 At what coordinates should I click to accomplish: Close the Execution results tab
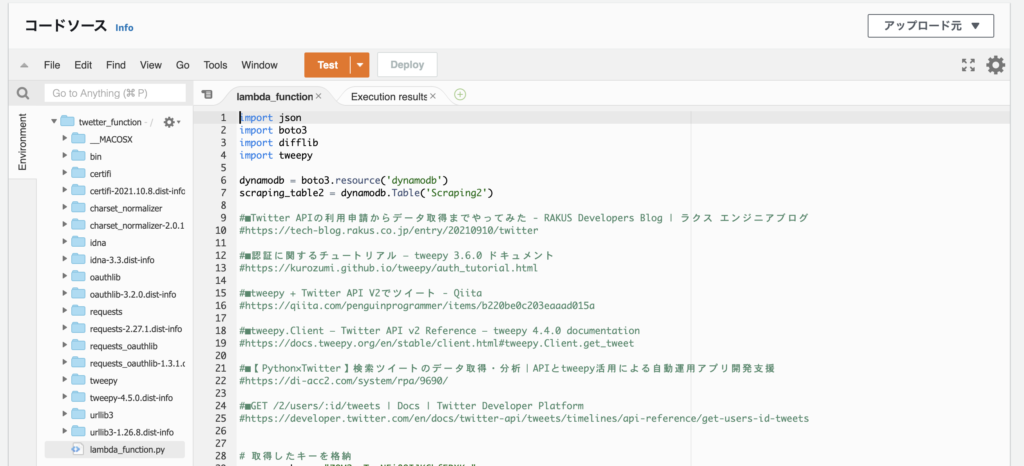[433, 96]
